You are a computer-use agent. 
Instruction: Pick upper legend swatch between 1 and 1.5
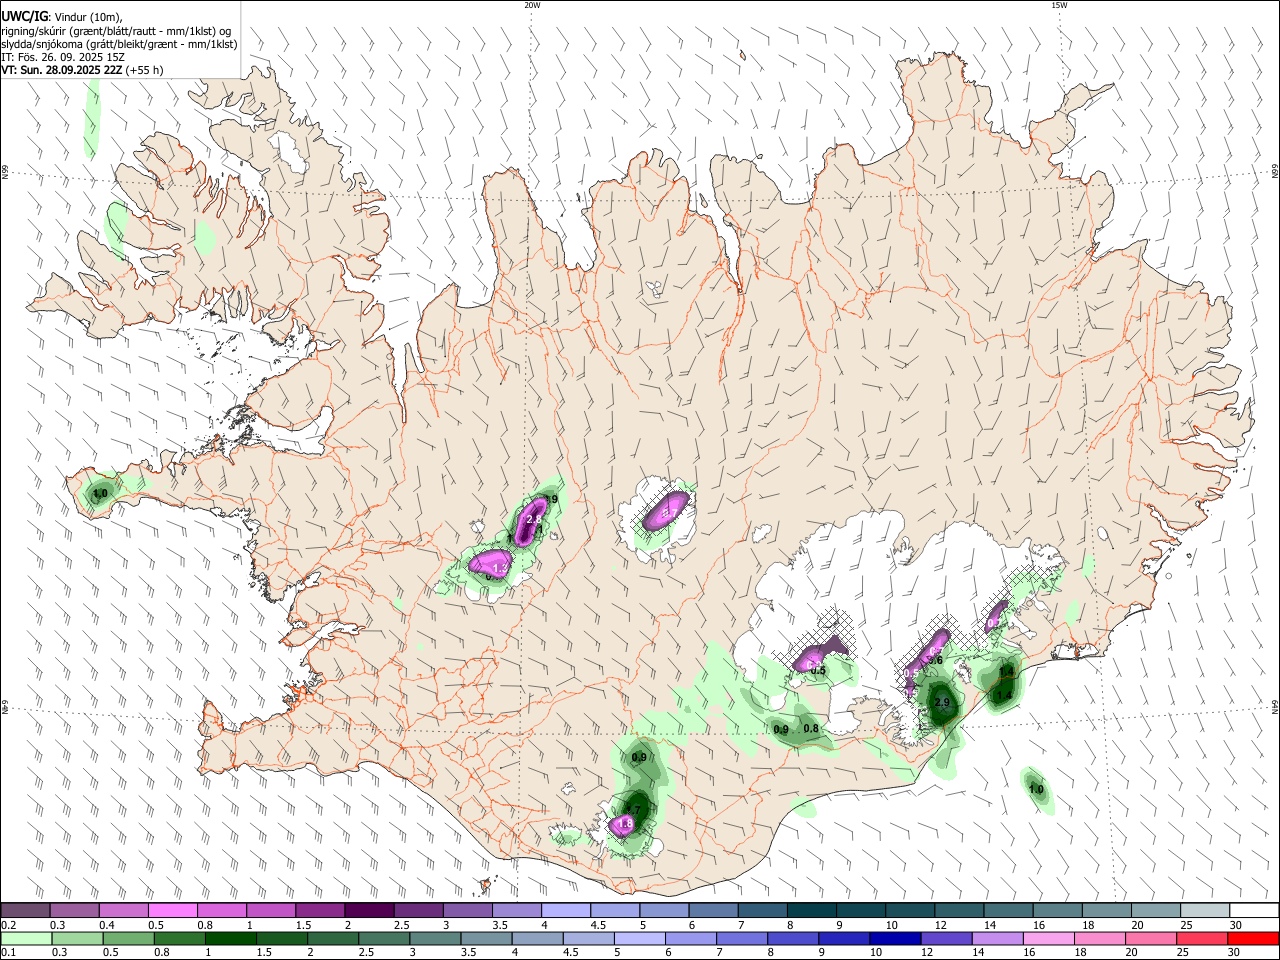[270, 911]
